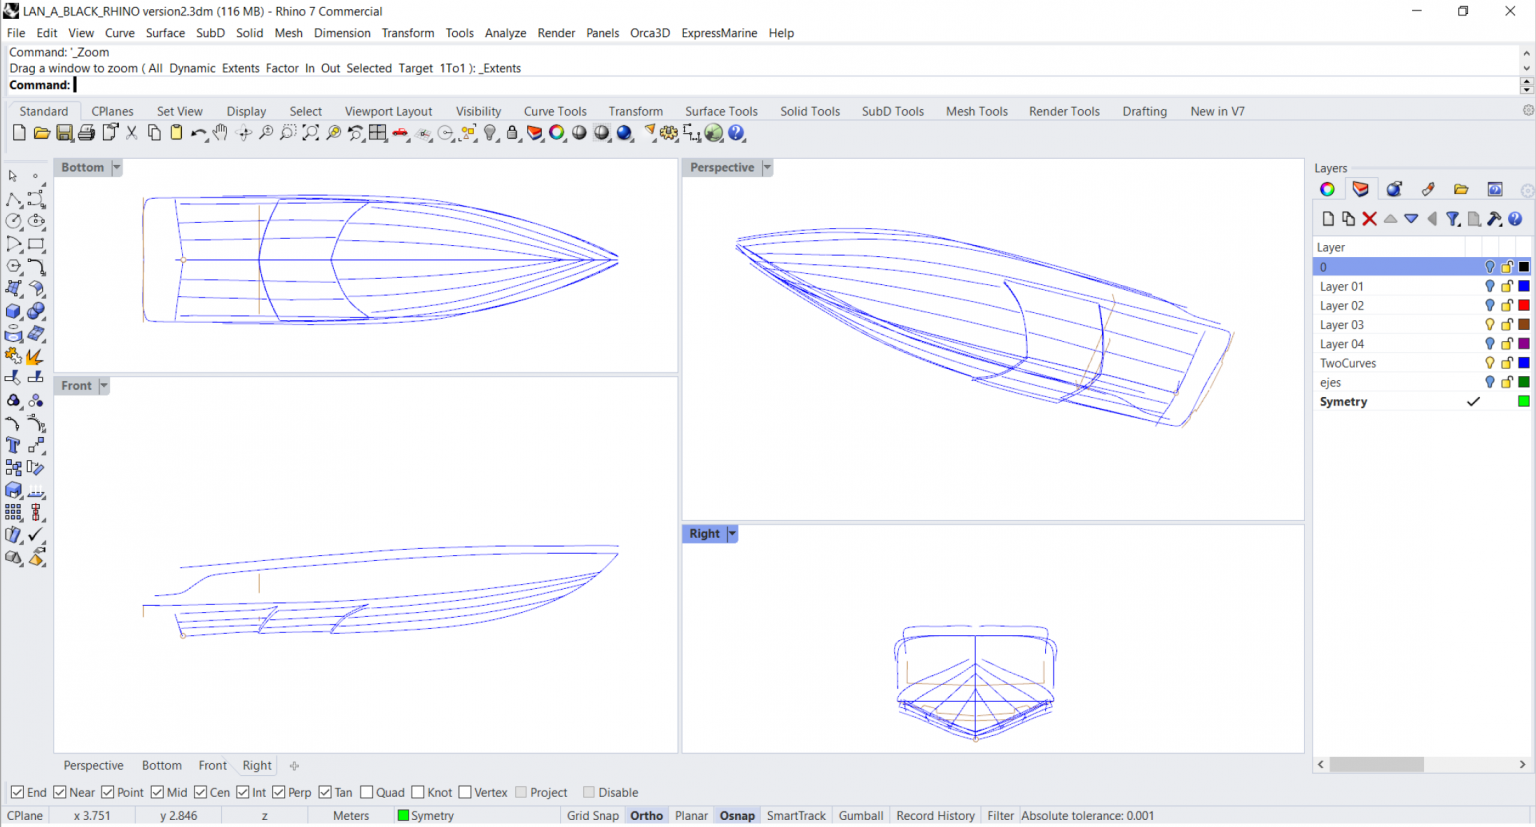The width and height of the screenshot is (1536, 827).
Task: Open the Perspective viewport title dropdown
Action: point(766,167)
